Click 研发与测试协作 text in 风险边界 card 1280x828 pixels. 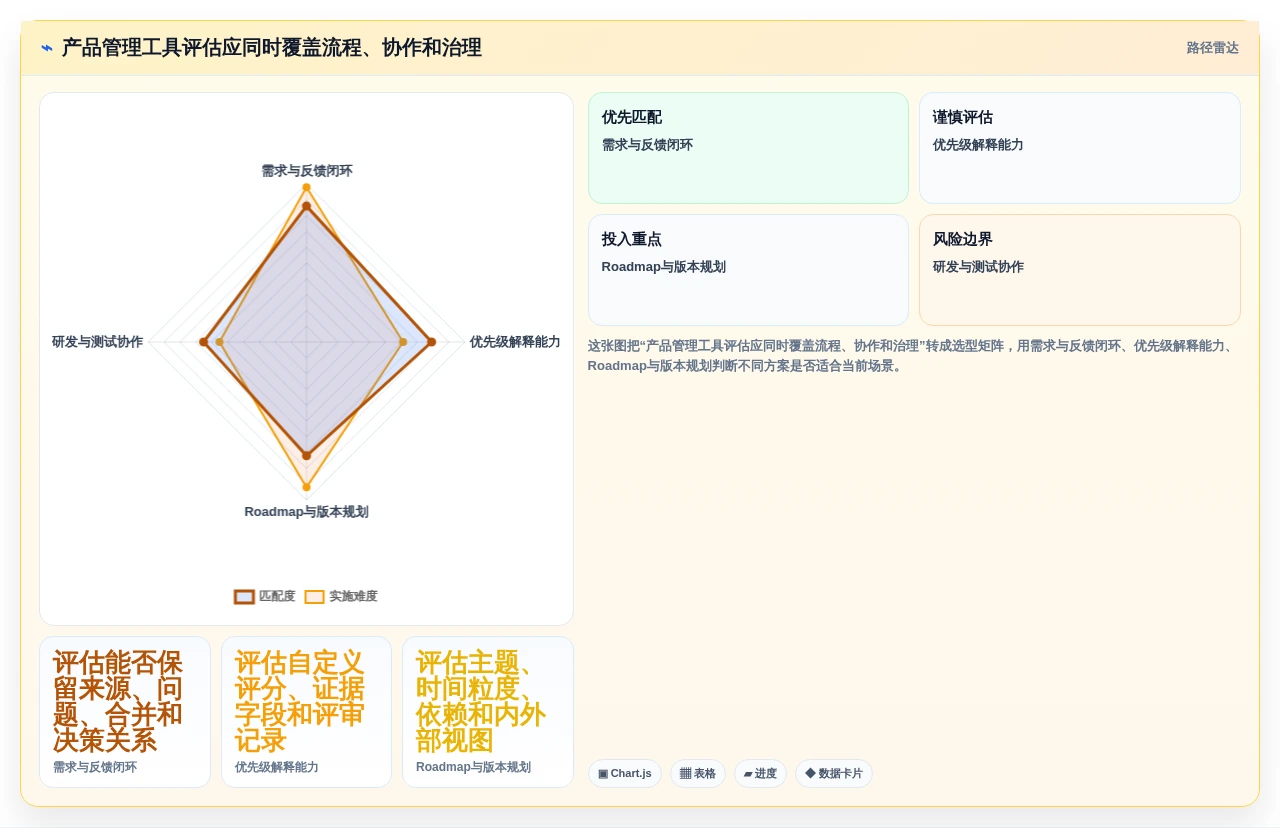(978, 267)
